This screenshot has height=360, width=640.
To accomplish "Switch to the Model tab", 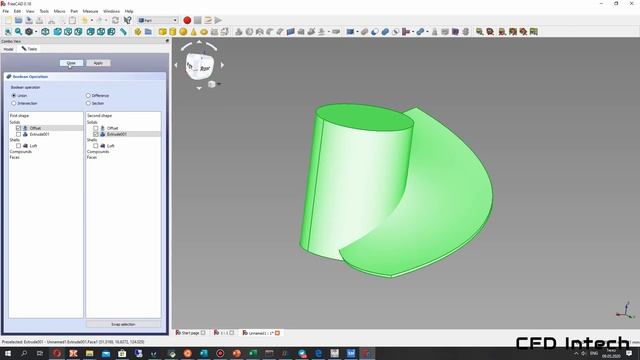I will click(x=9, y=49).
